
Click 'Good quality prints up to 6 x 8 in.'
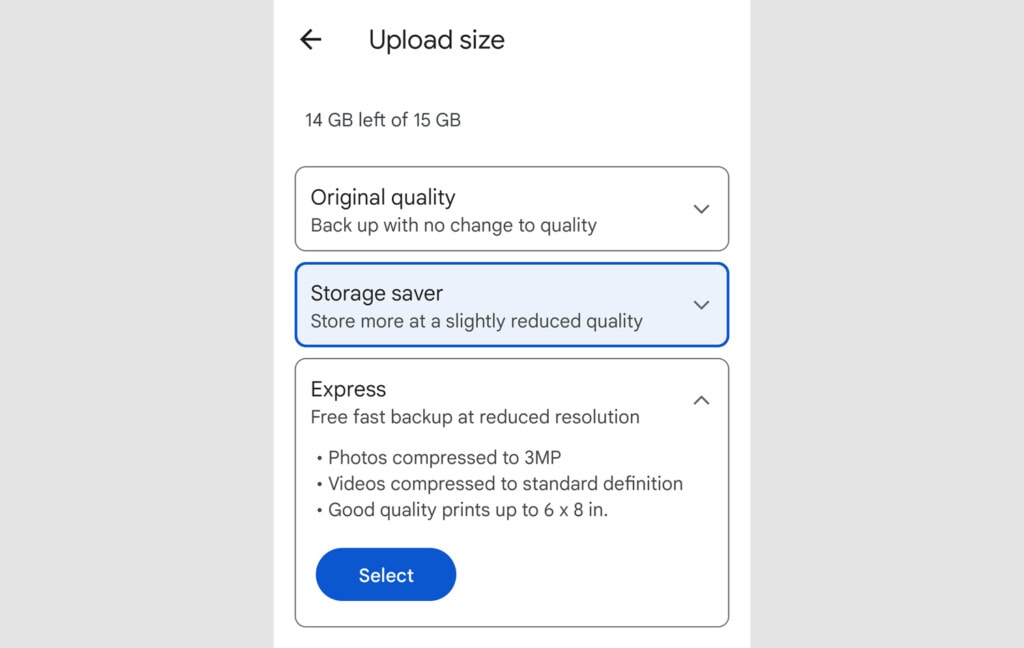tap(468, 510)
